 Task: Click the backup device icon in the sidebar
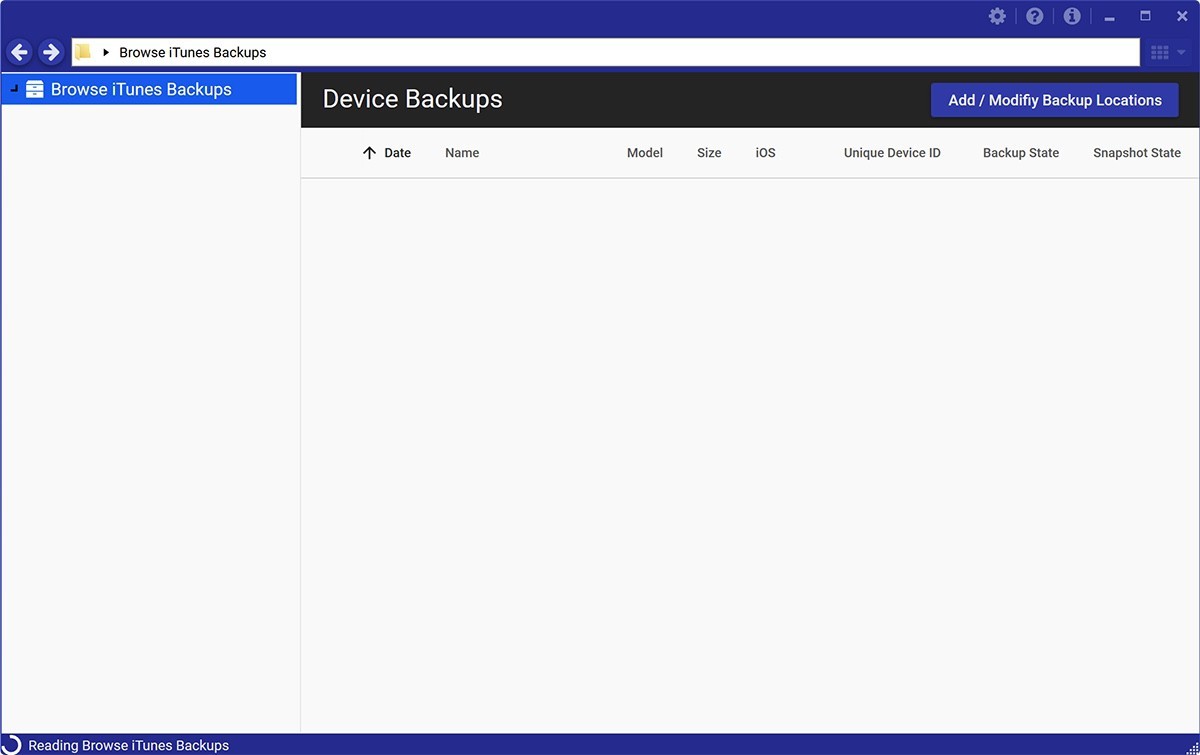(35, 89)
